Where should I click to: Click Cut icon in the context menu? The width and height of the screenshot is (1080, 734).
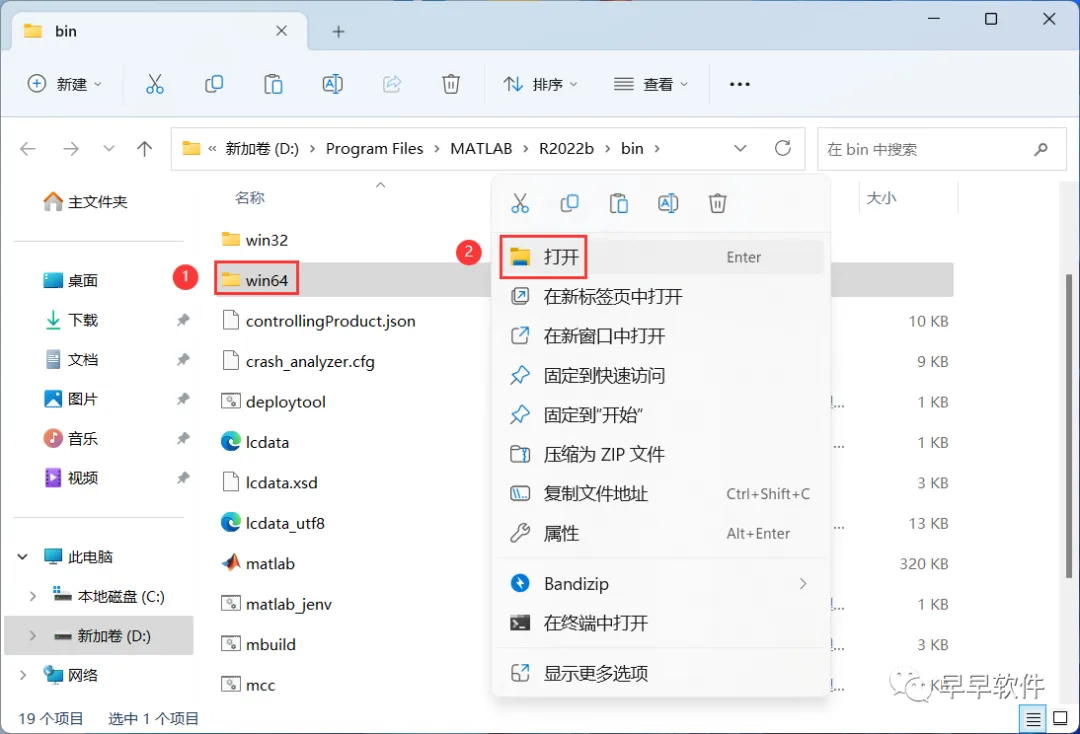click(520, 203)
